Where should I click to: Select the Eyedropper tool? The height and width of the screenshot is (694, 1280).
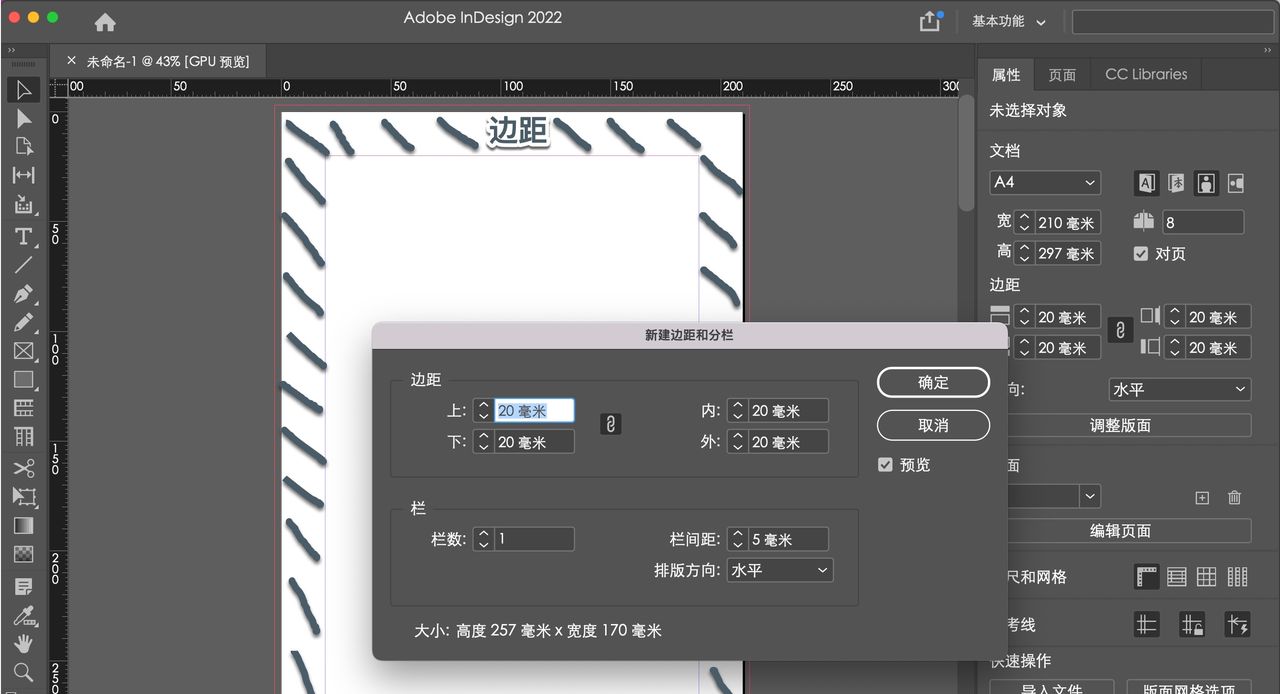[24, 618]
